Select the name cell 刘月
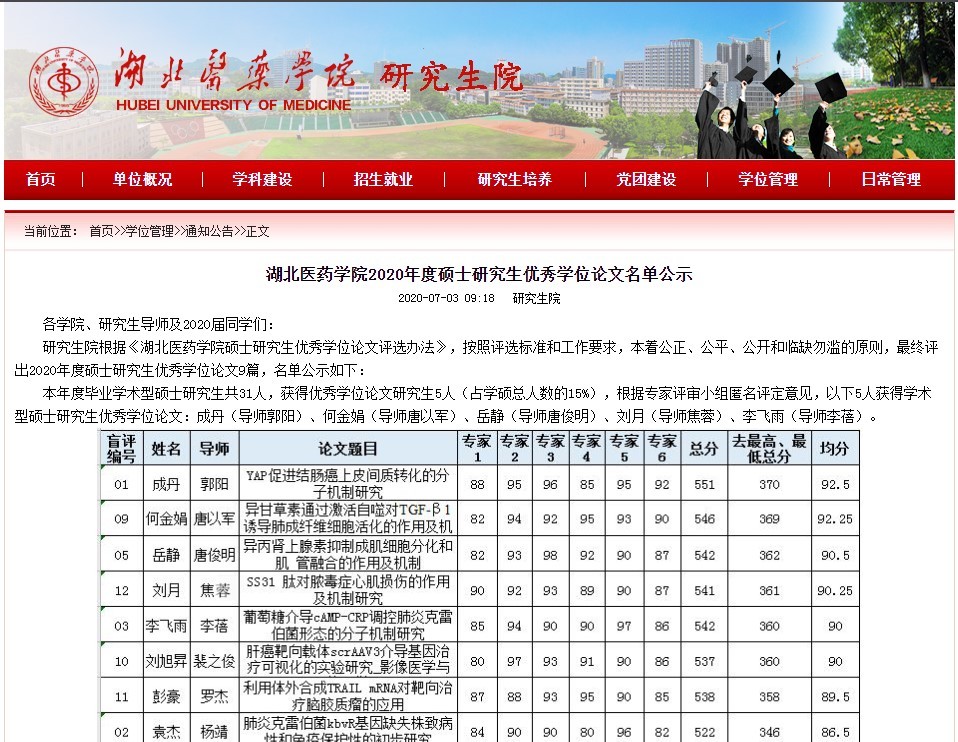This screenshot has height=742, width=958. (x=166, y=590)
